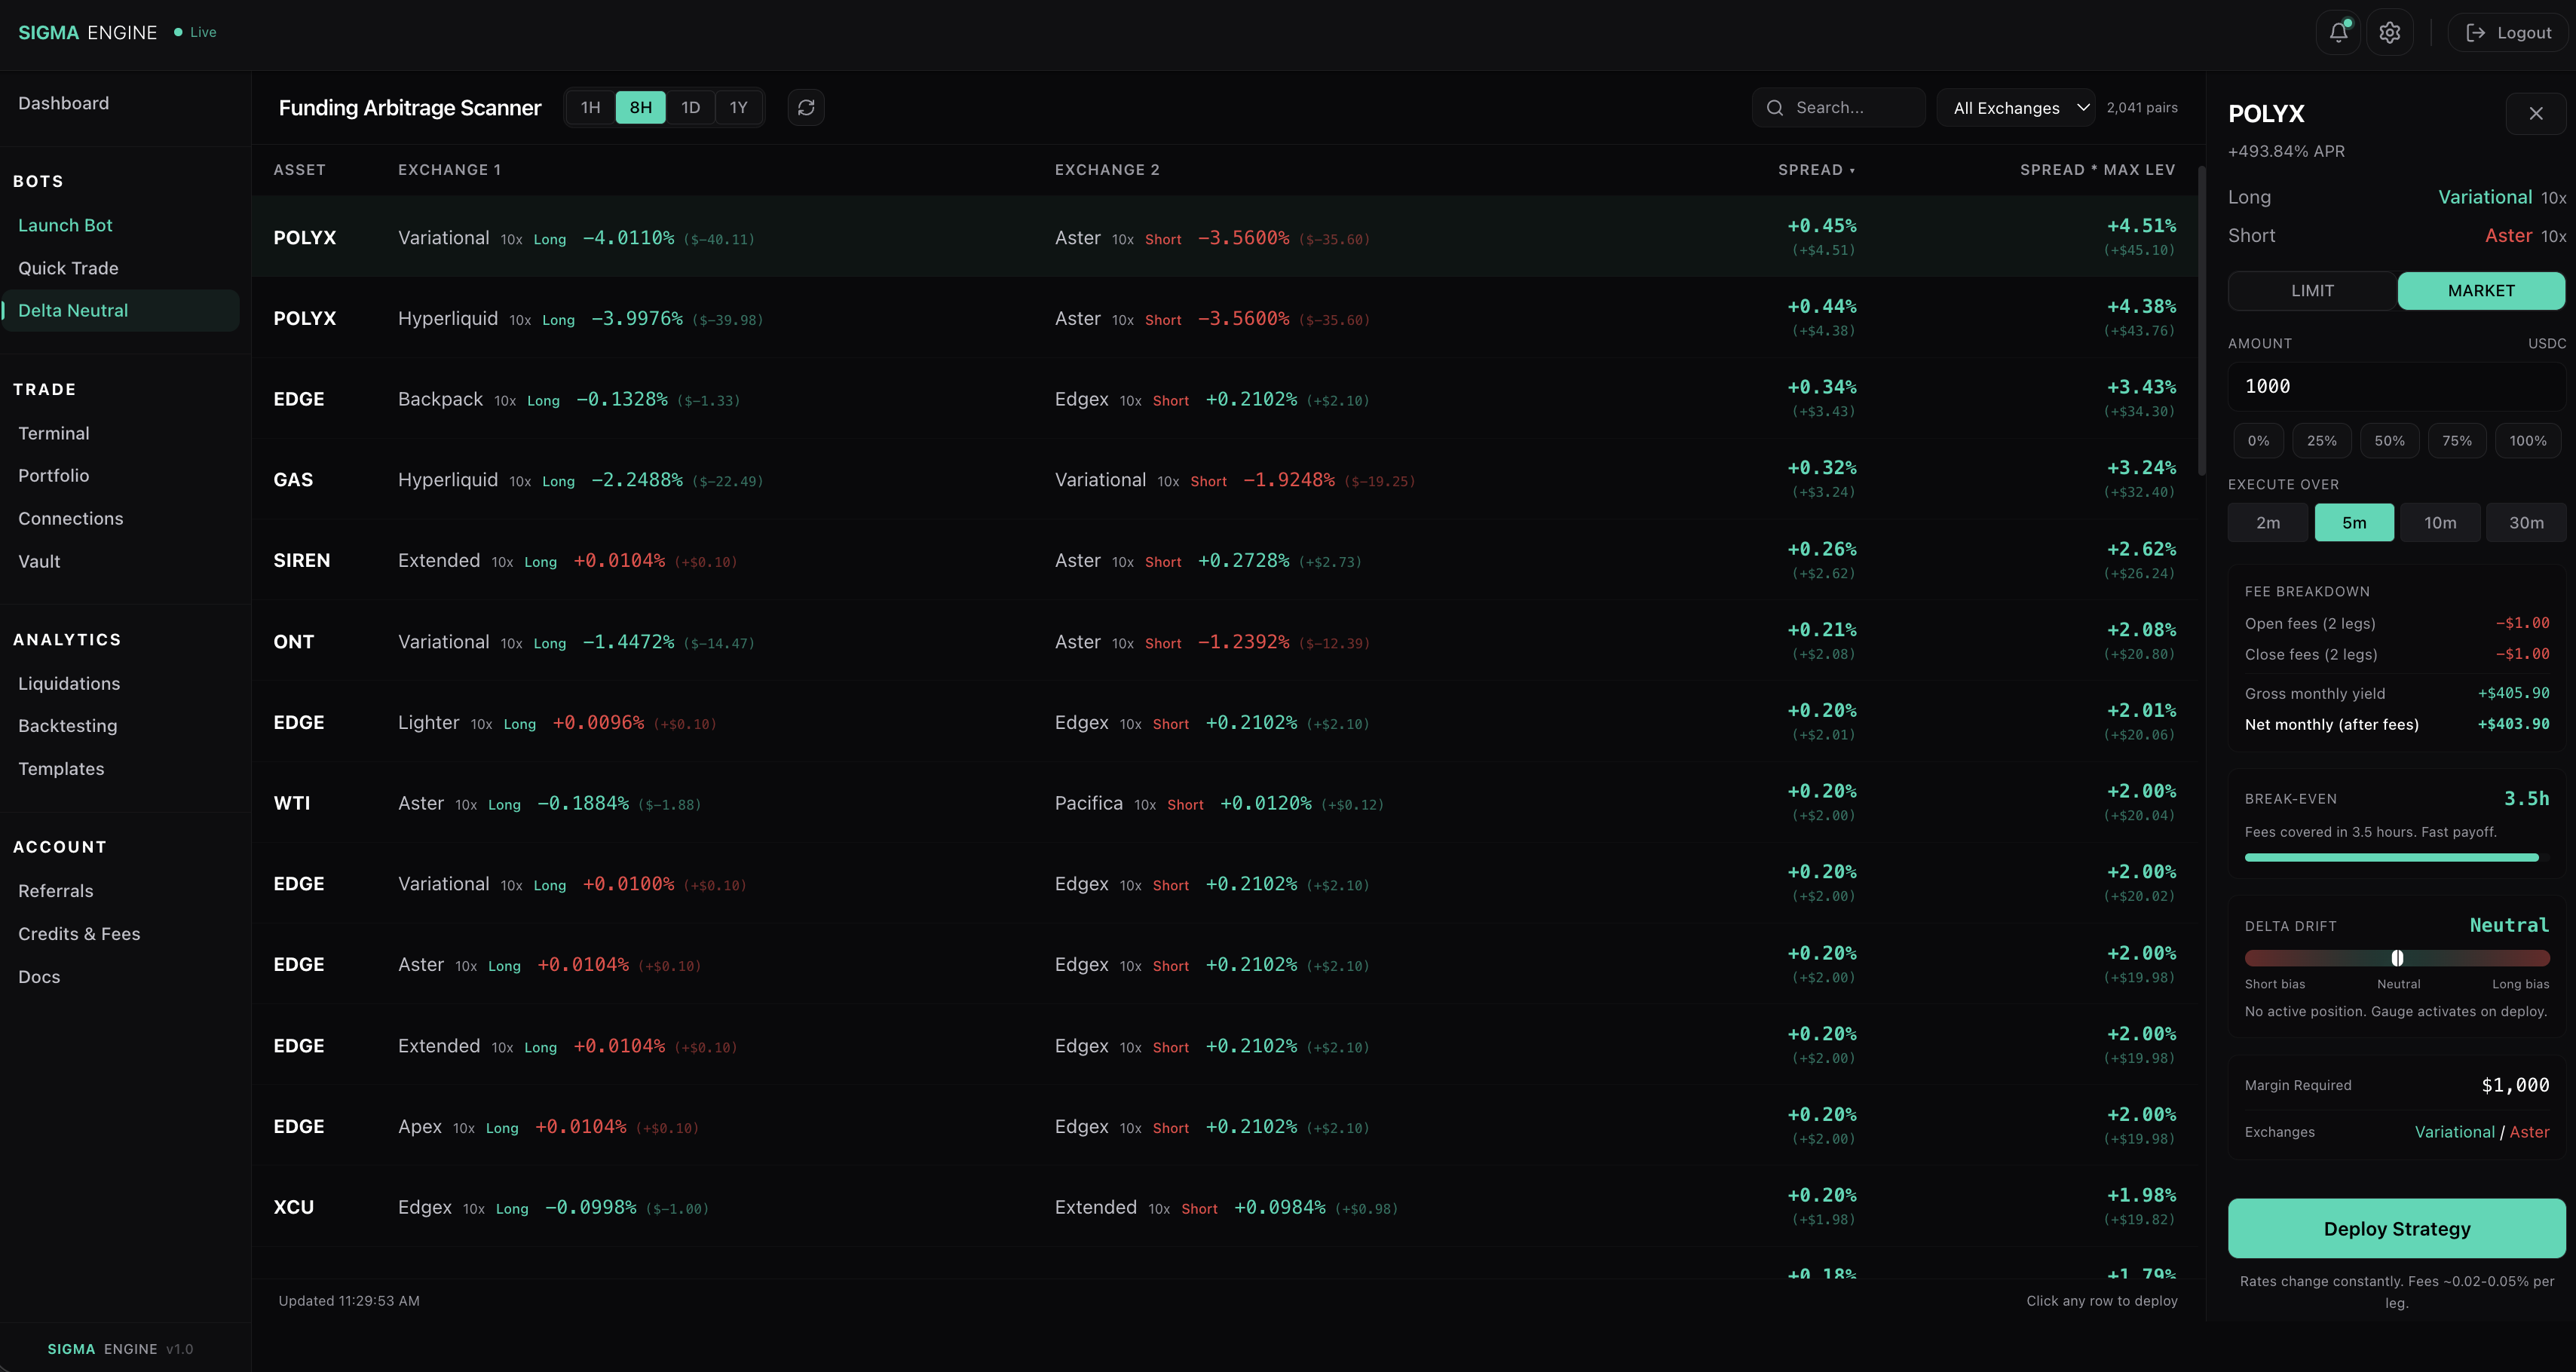Log out of Sigma Engine
This screenshot has width=2576, height=1372.
click(x=2508, y=33)
